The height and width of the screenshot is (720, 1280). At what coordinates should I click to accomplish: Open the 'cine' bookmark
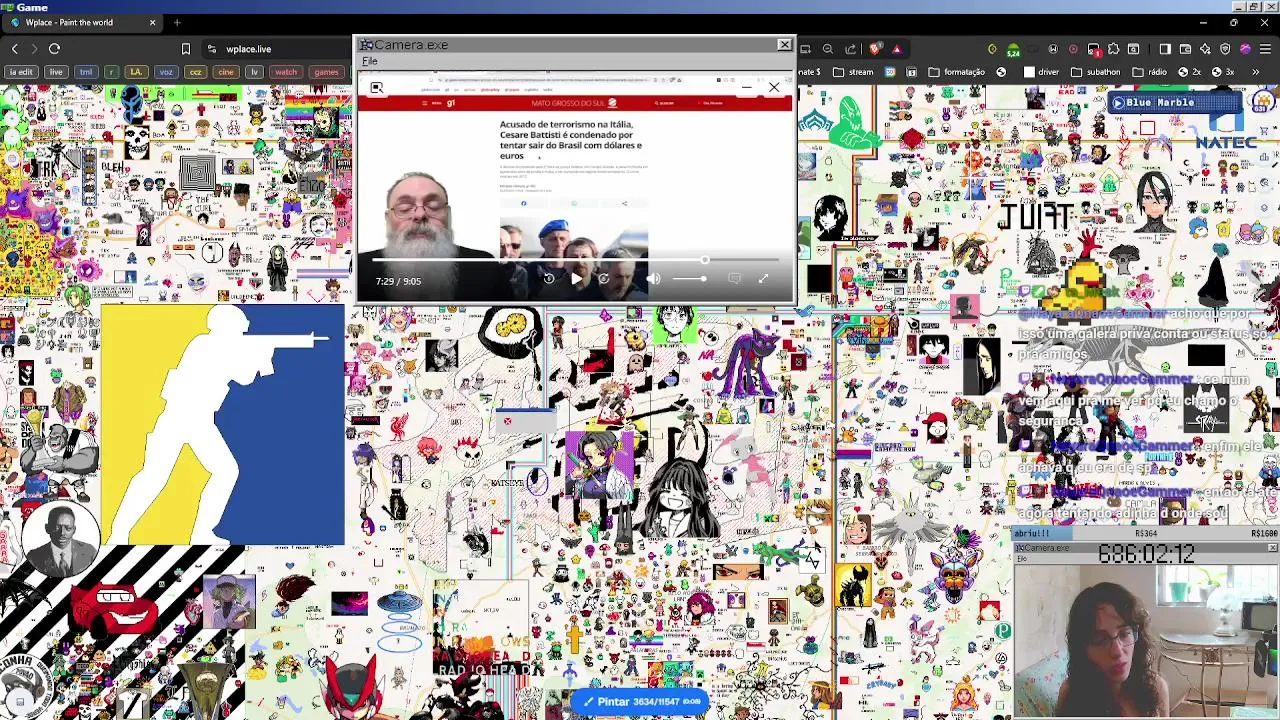(x=226, y=72)
